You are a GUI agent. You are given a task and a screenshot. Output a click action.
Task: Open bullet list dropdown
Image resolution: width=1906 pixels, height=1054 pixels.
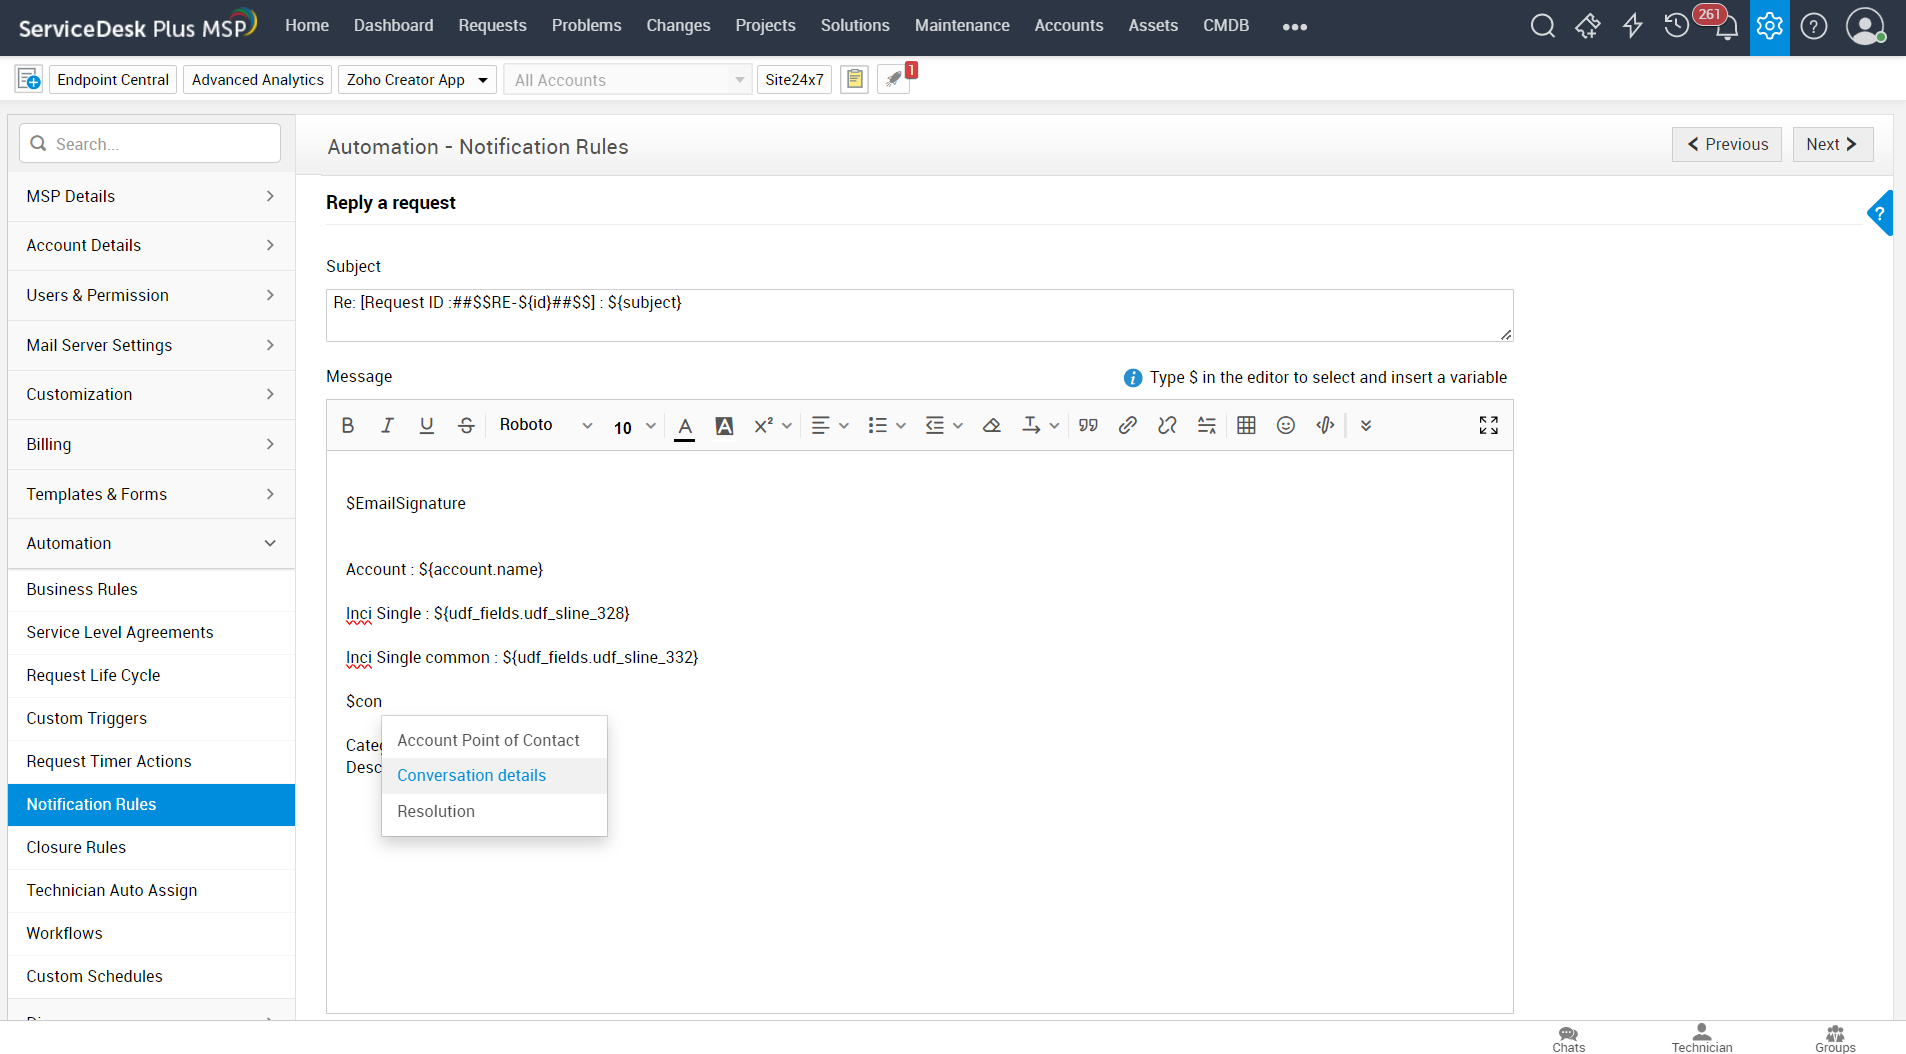(887, 426)
